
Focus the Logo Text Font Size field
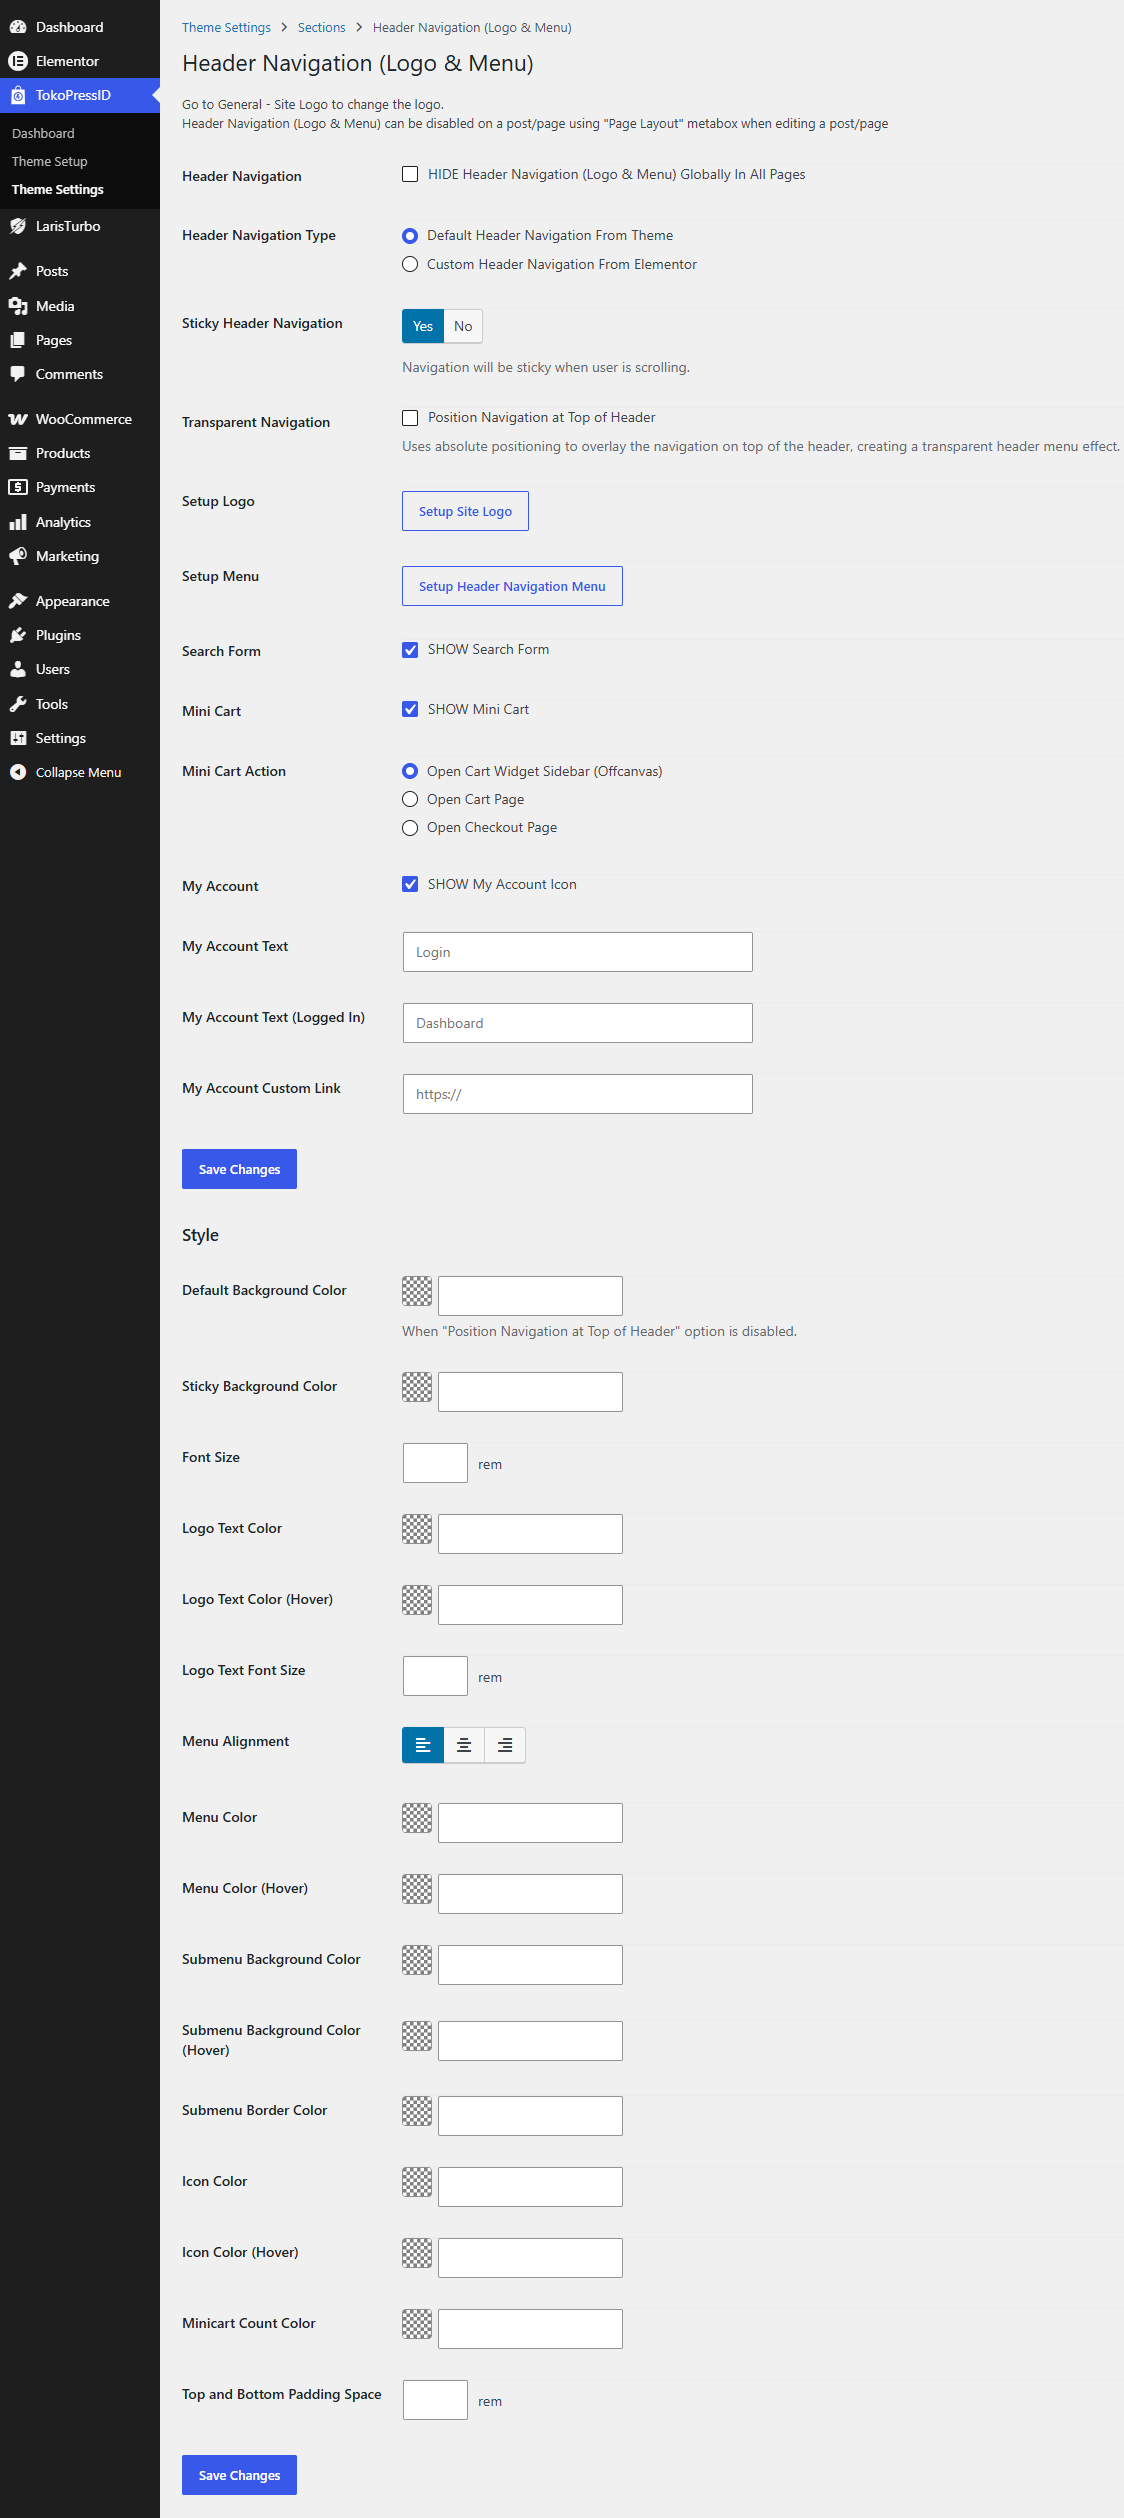(x=435, y=1676)
